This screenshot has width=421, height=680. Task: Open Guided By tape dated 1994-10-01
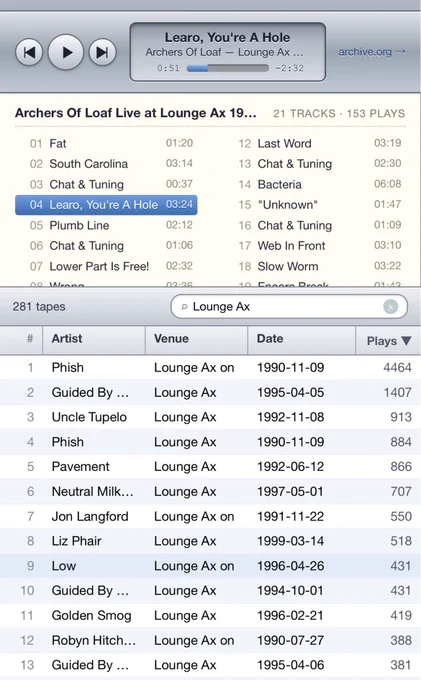click(x=210, y=590)
